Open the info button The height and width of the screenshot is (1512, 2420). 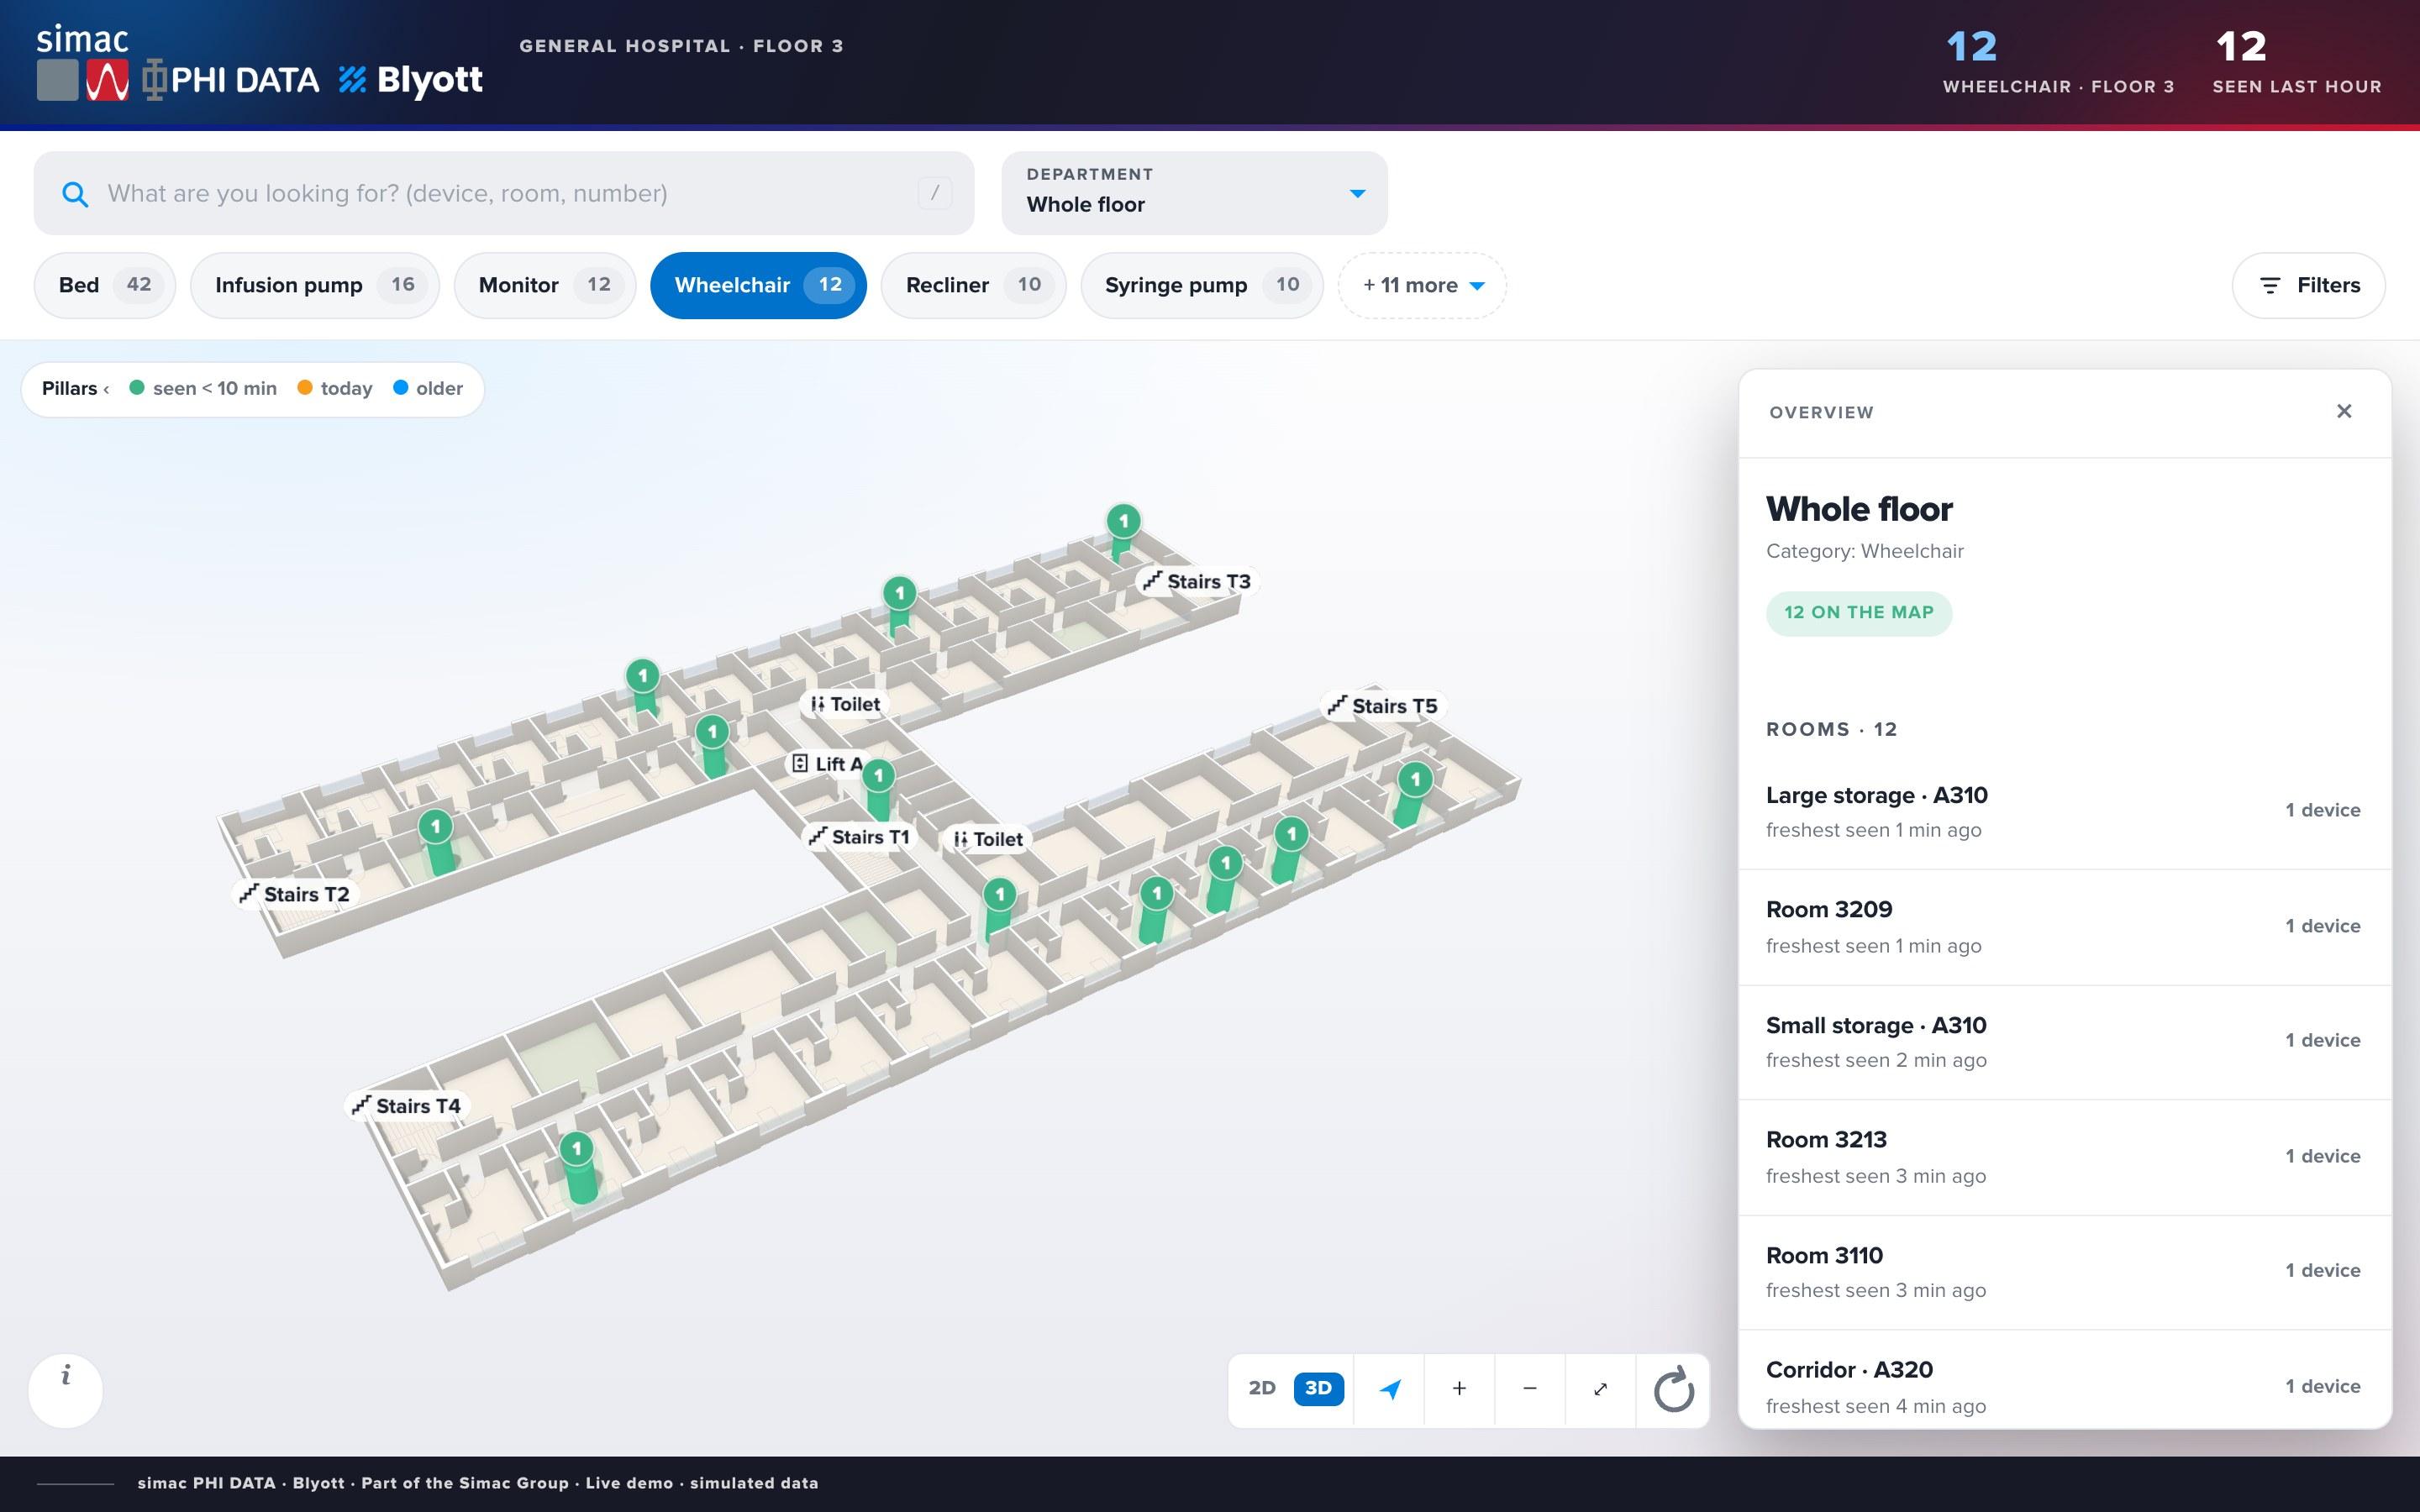[x=66, y=1389]
